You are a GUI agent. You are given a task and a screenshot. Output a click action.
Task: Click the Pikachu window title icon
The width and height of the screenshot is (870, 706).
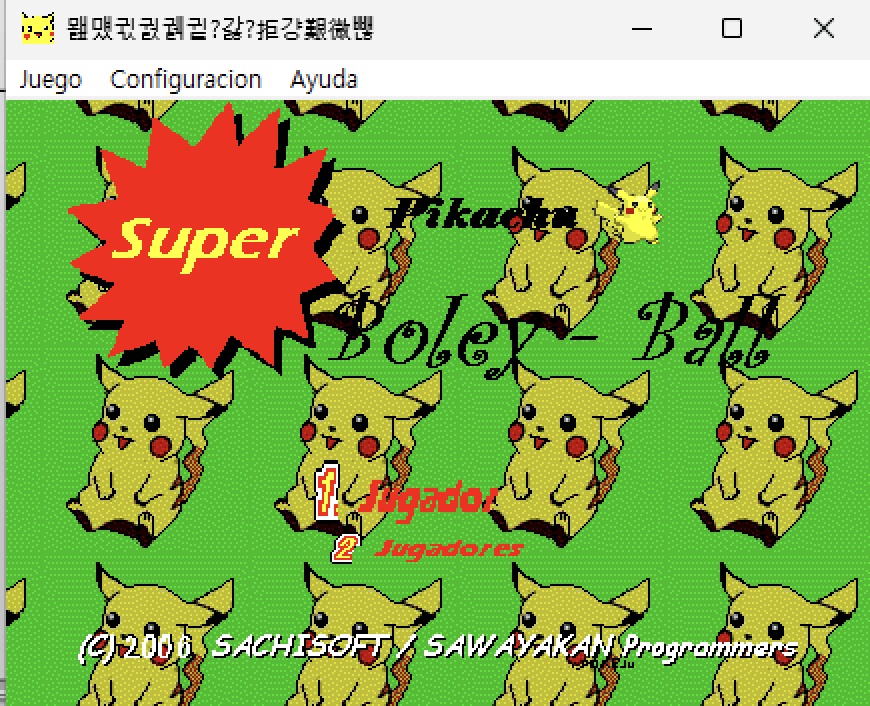pyautogui.click(x=38, y=28)
